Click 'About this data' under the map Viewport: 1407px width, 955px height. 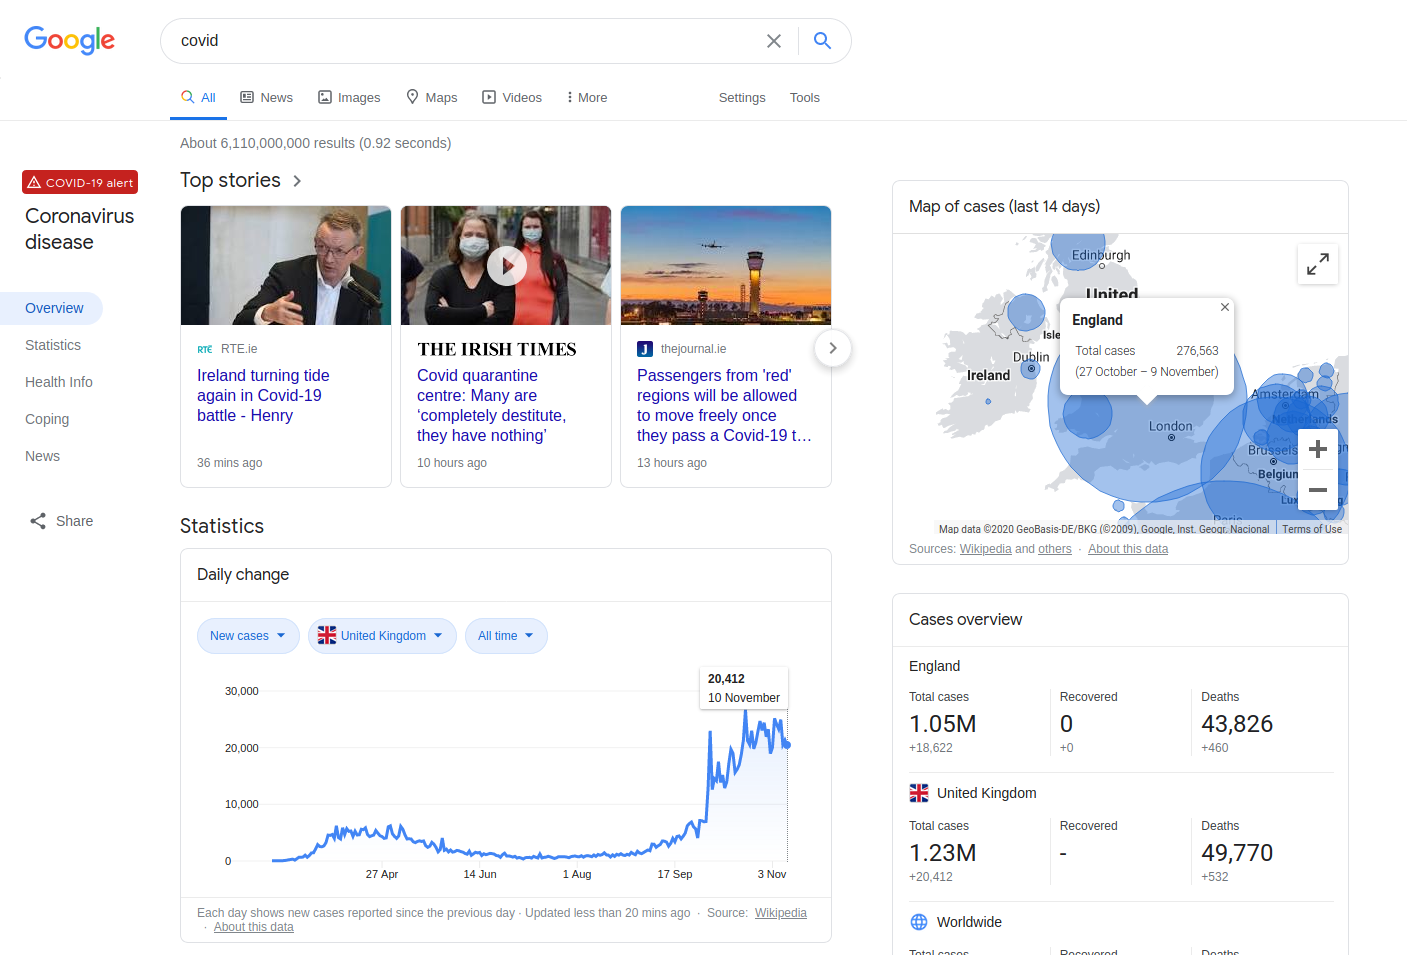click(x=1128, y=549)
